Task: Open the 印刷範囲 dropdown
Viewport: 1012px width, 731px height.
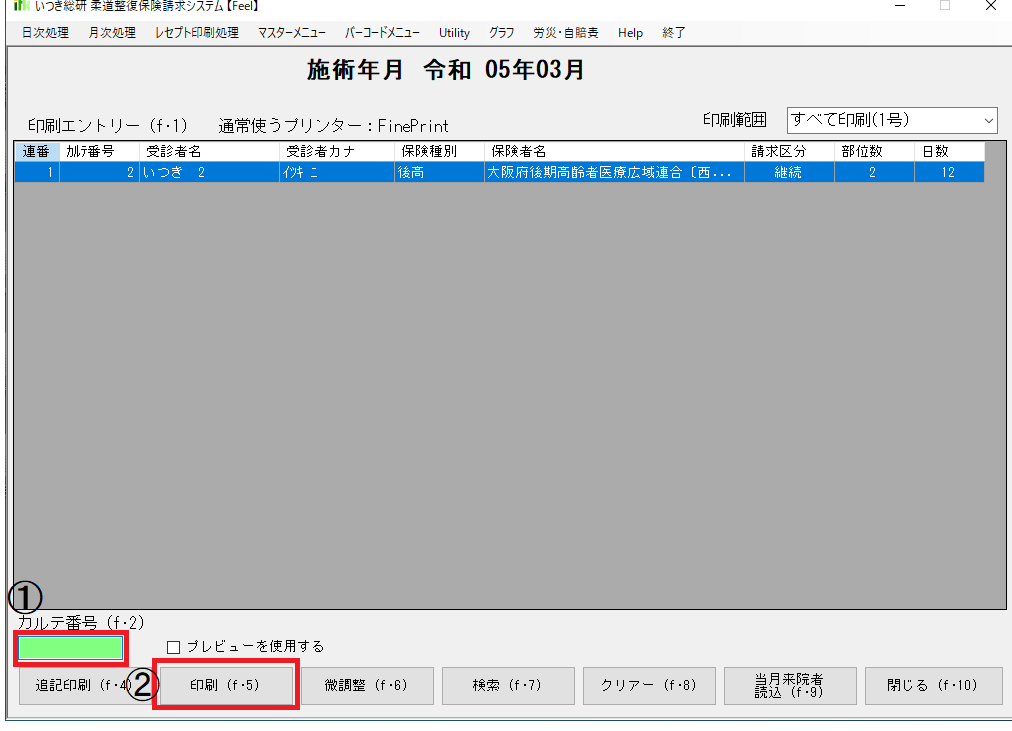Action: pos(892,120)
